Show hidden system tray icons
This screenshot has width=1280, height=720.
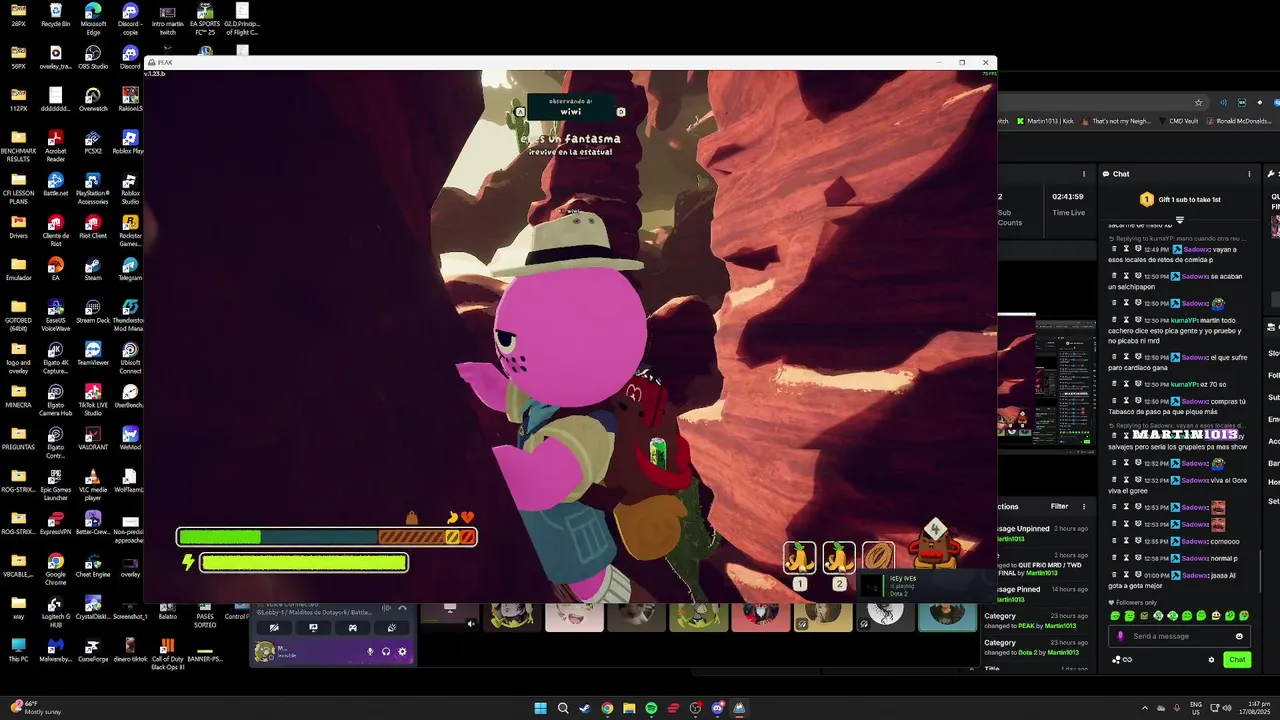(1145, 708)
